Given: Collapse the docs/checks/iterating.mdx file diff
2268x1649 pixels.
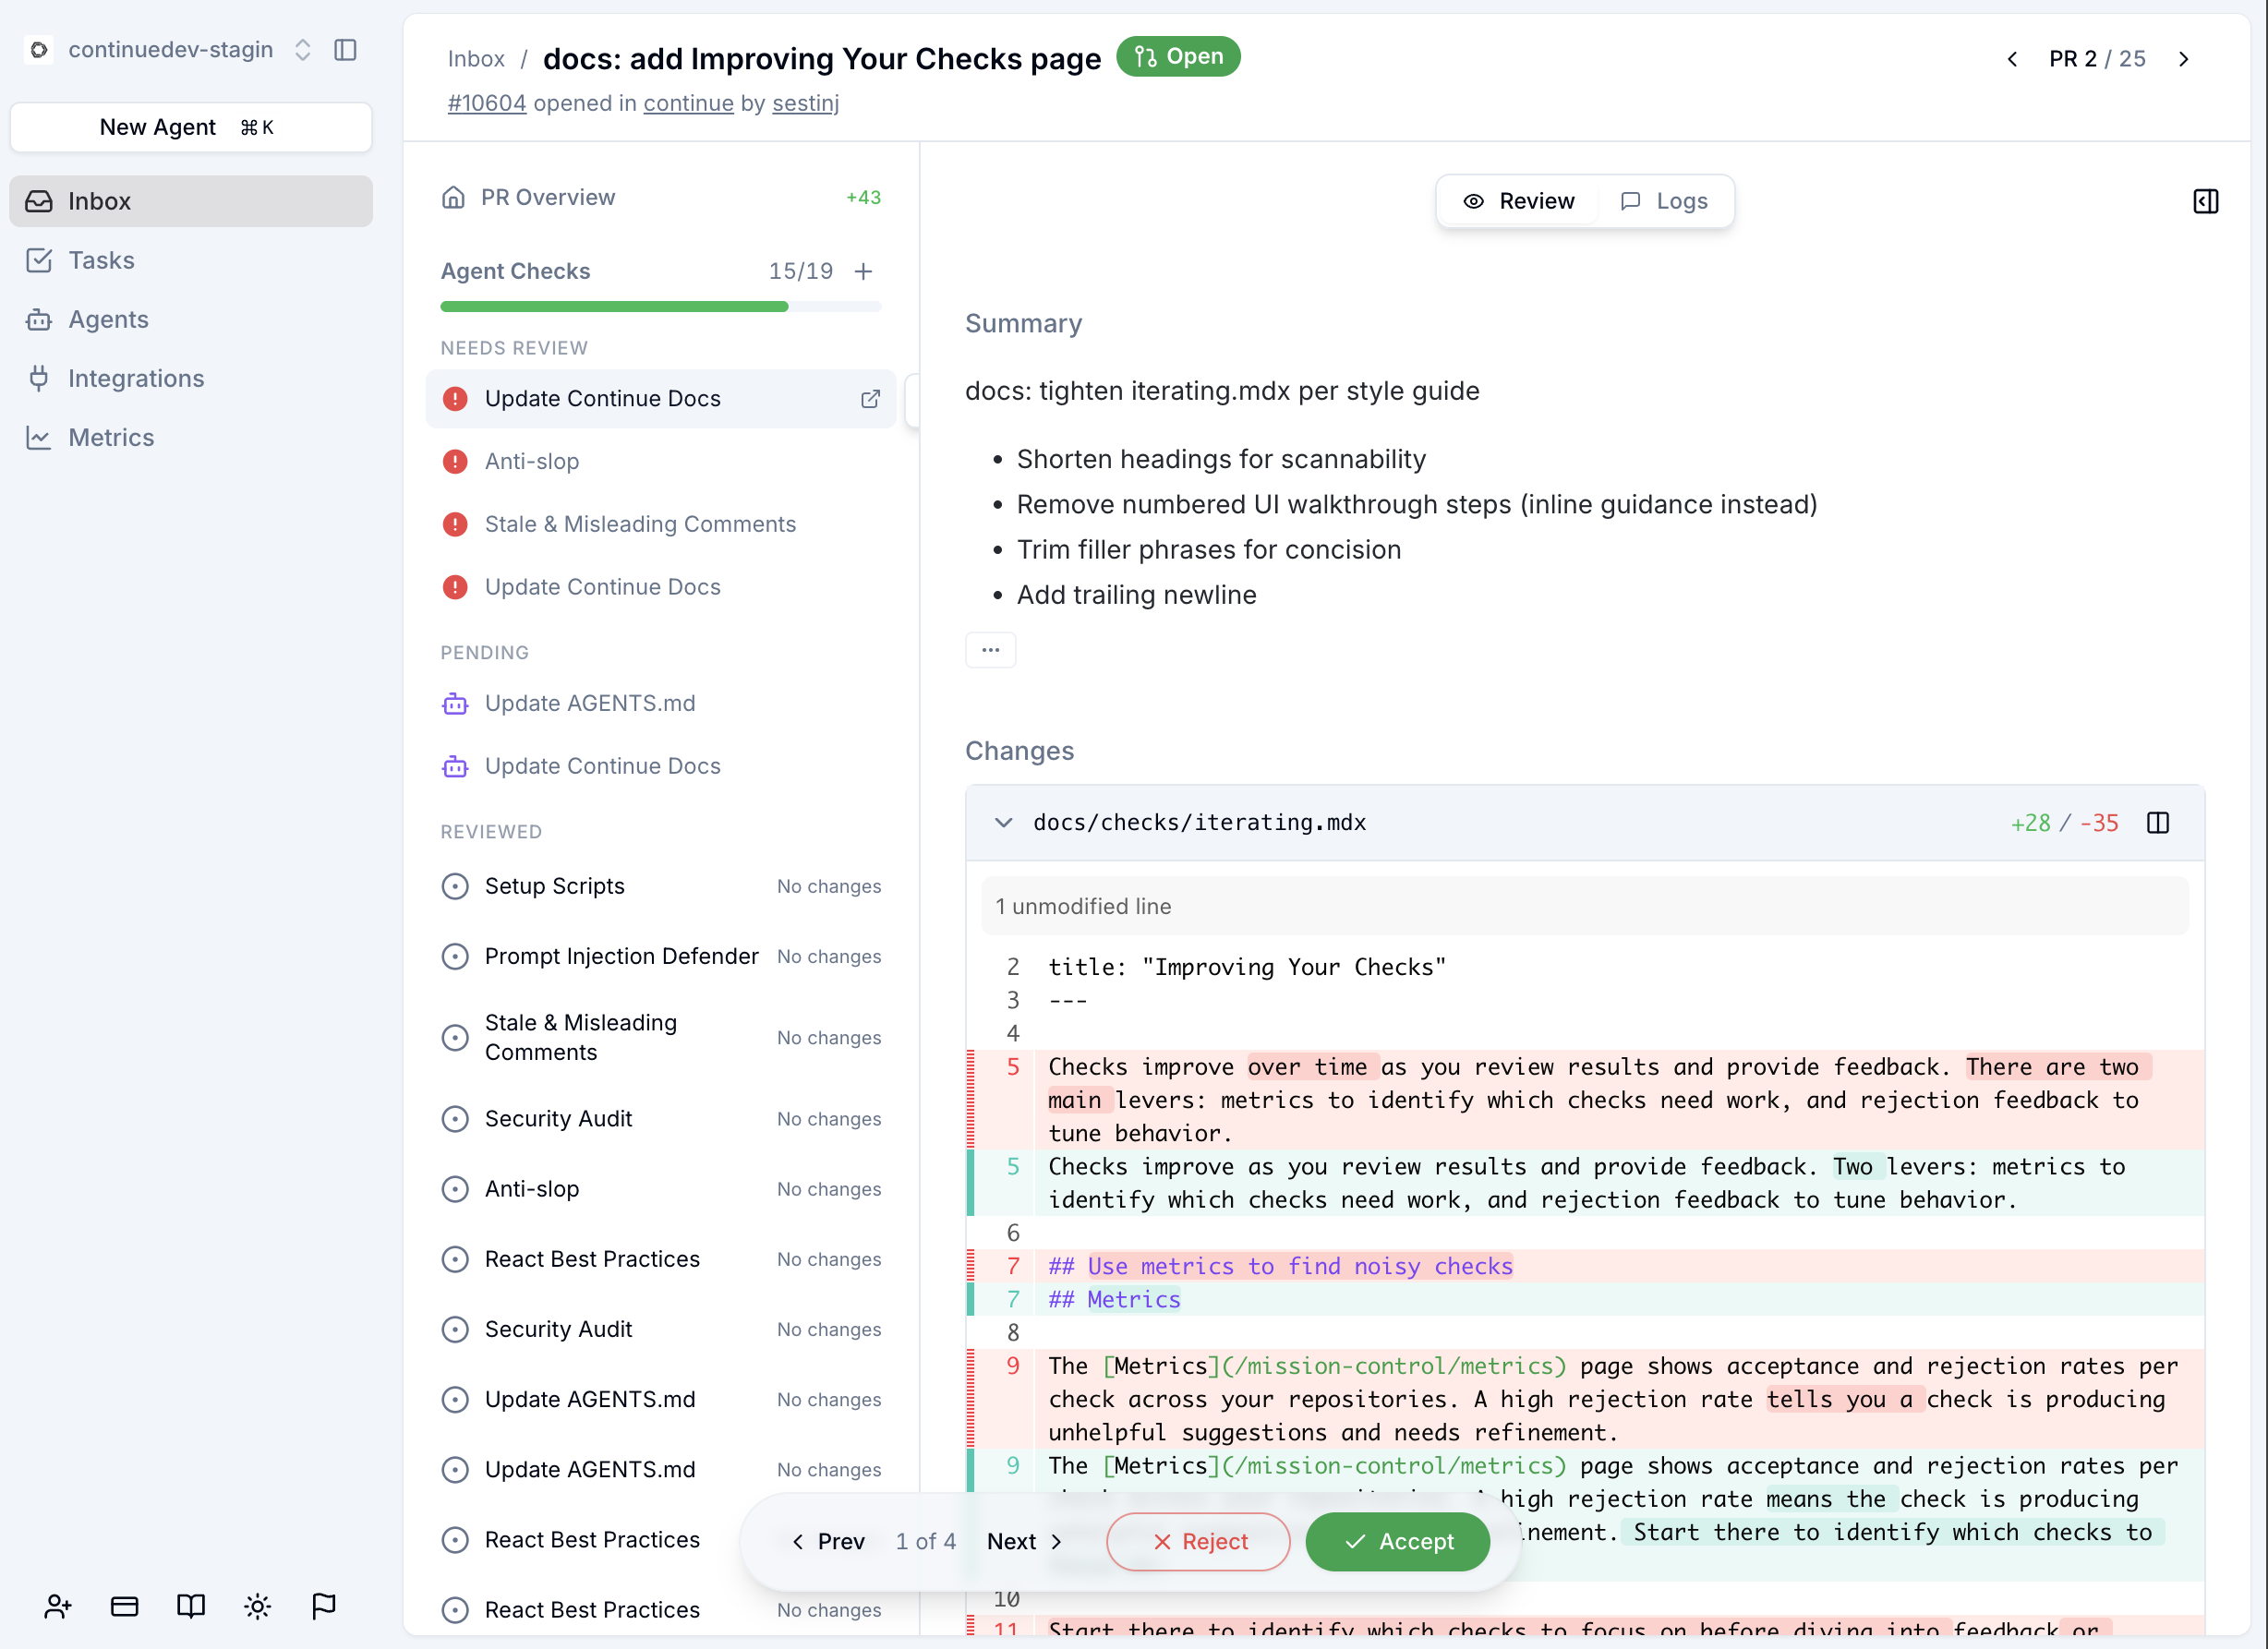Looking at the screenshot, I should (1003, 823).
